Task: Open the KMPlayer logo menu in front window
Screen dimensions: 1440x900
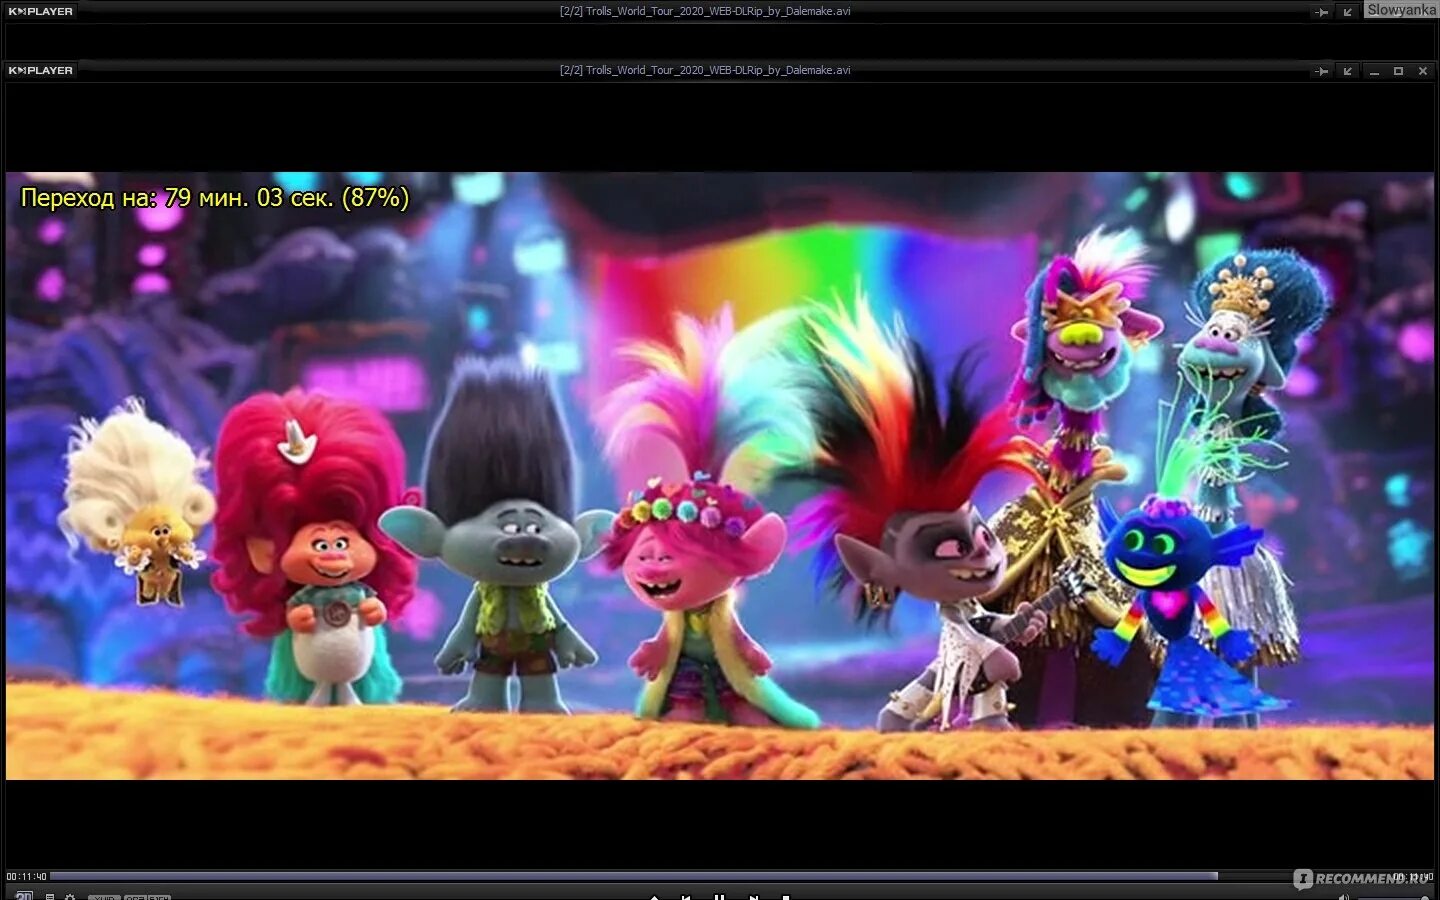Action: (x=40, y=70)
